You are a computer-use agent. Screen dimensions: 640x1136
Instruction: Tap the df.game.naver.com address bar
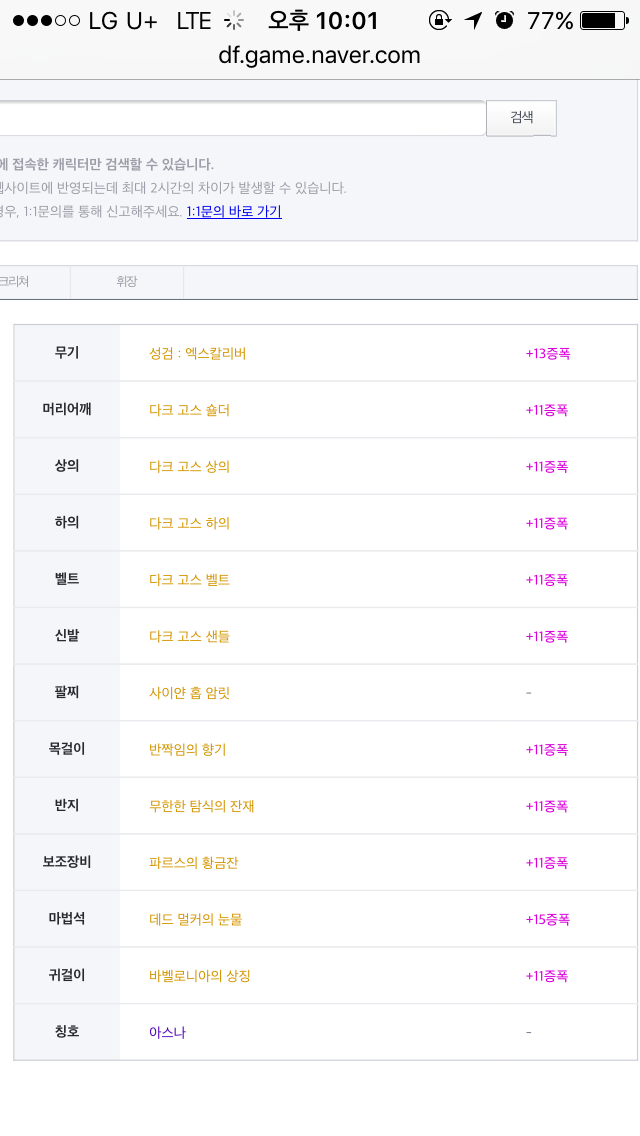pyautogui.click(x=319, y=55)
